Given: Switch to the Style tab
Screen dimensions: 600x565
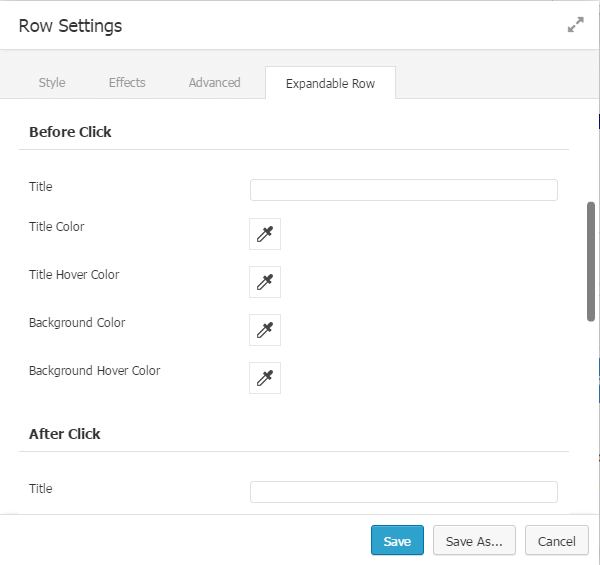Looking at the screenshot, I should tap(52, 83).
